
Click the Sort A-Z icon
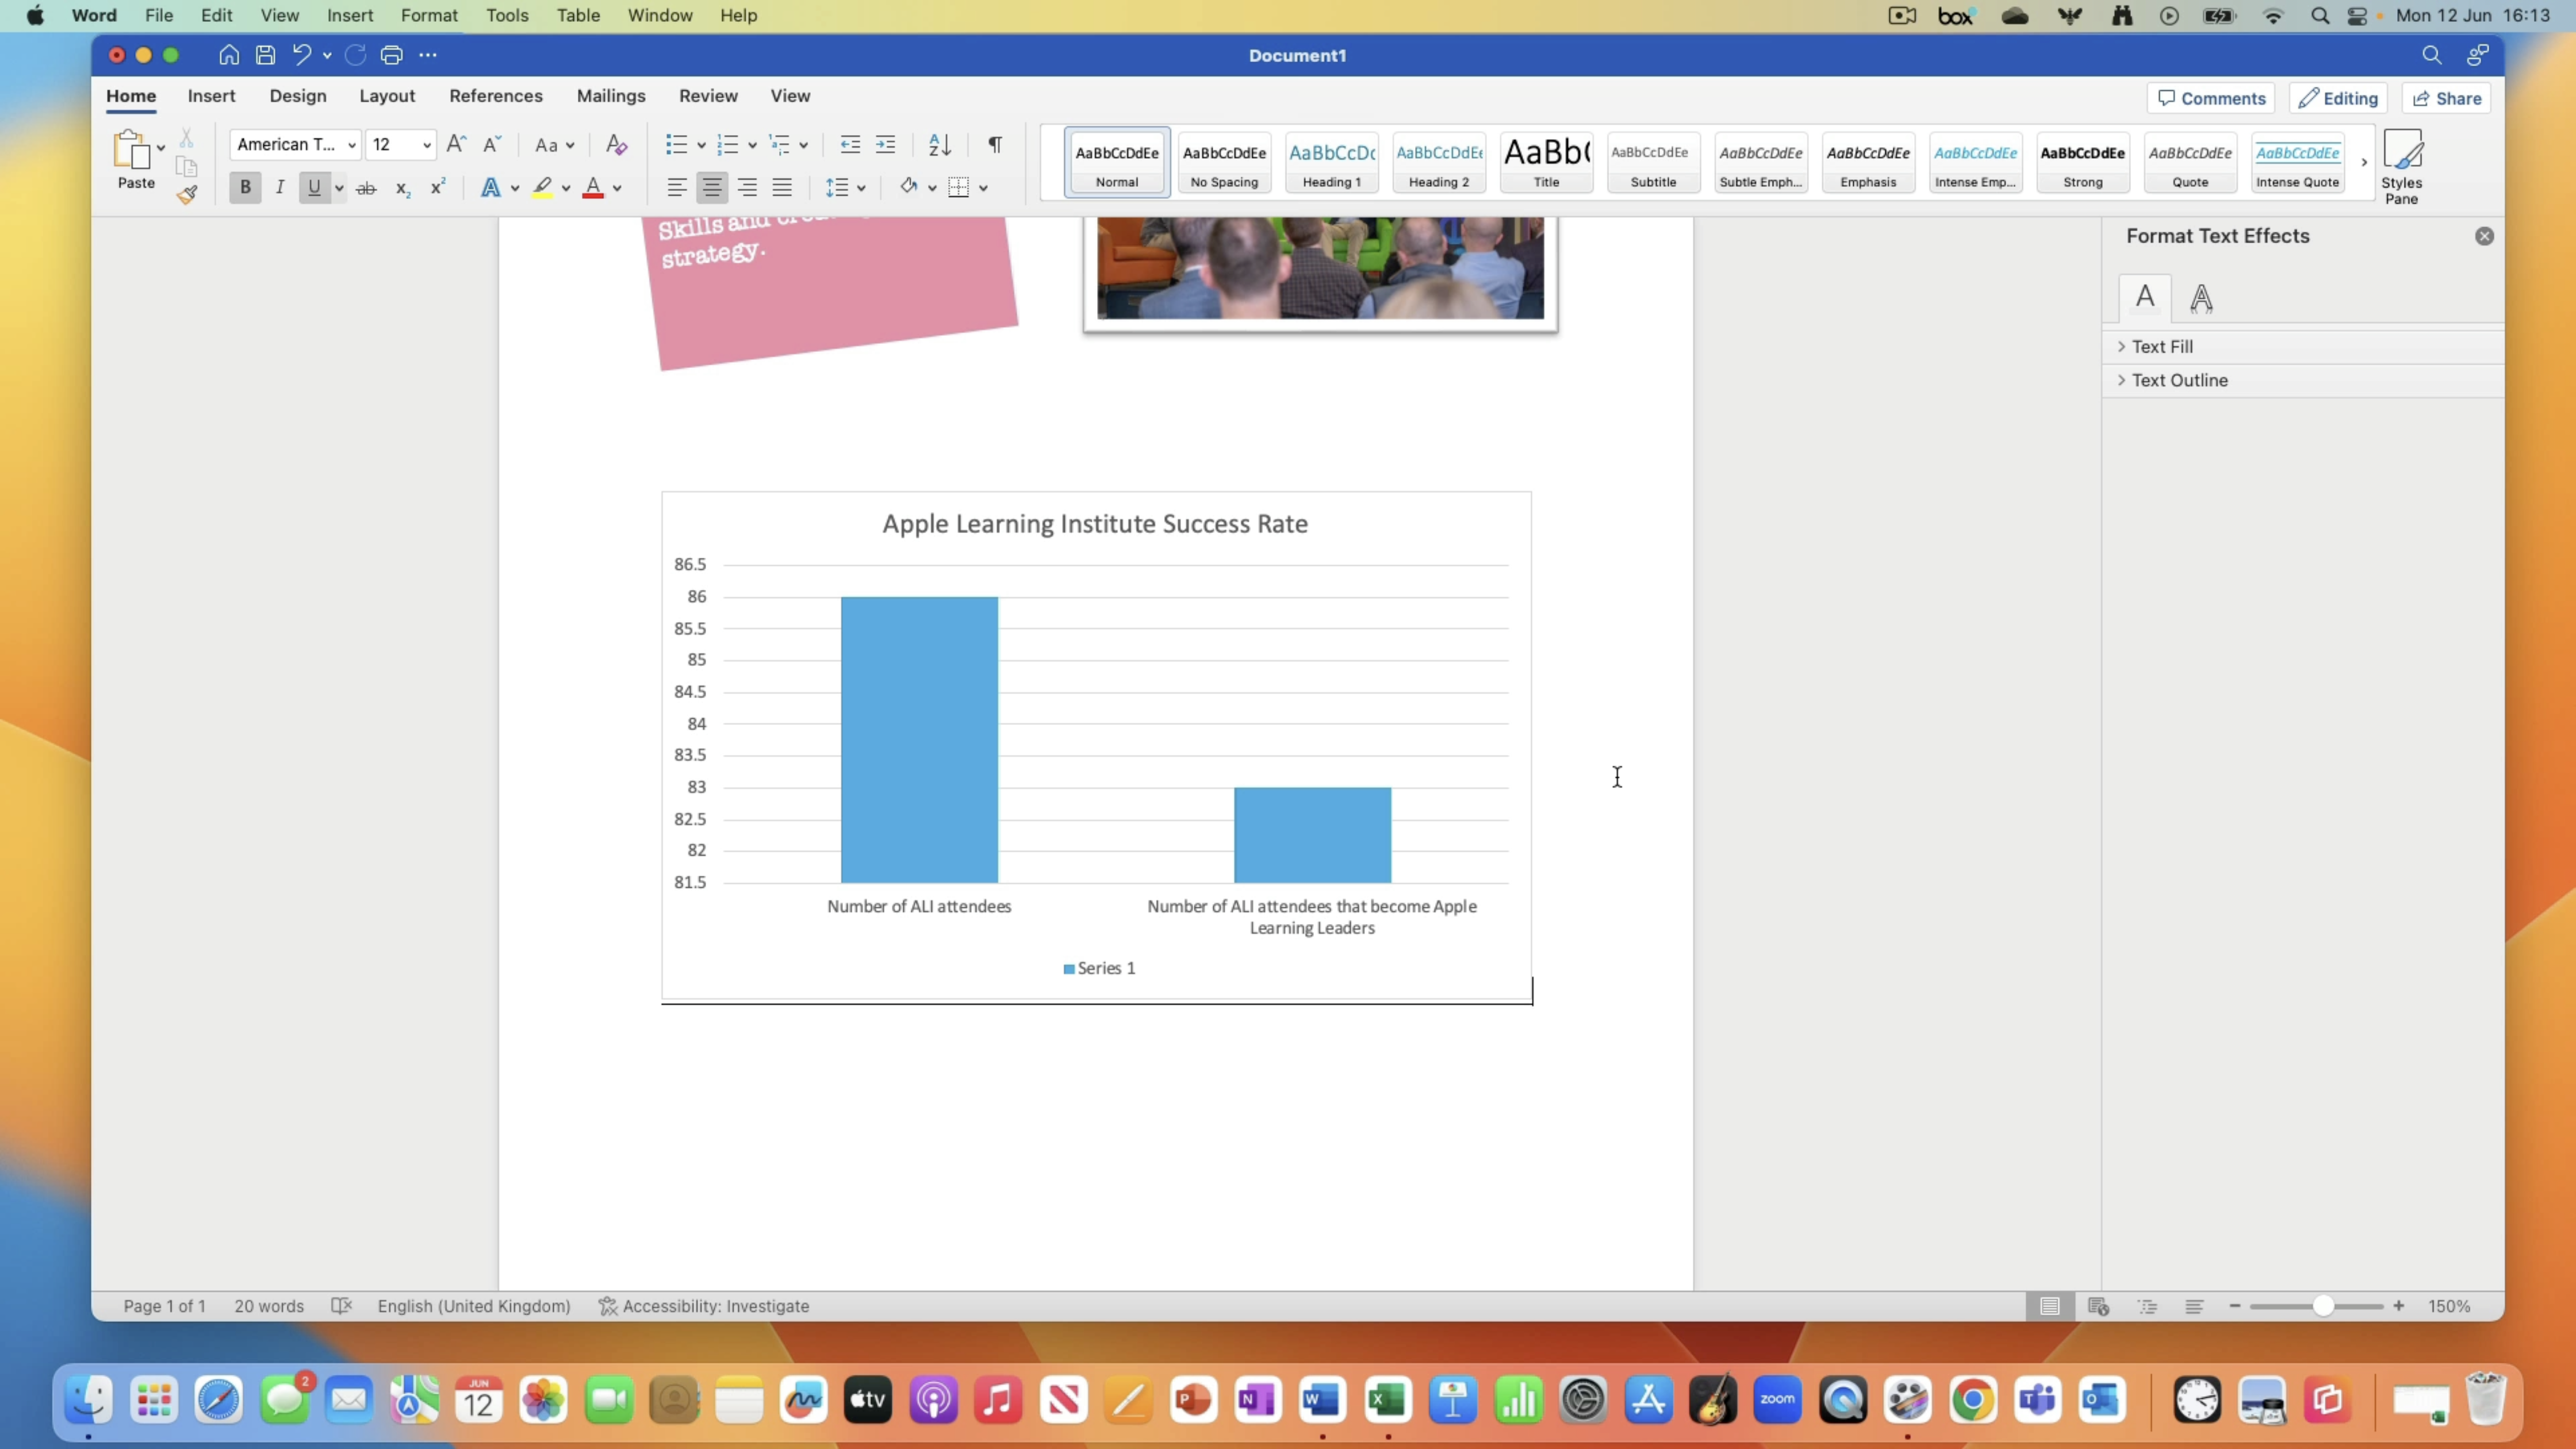[x=940, y=144]
